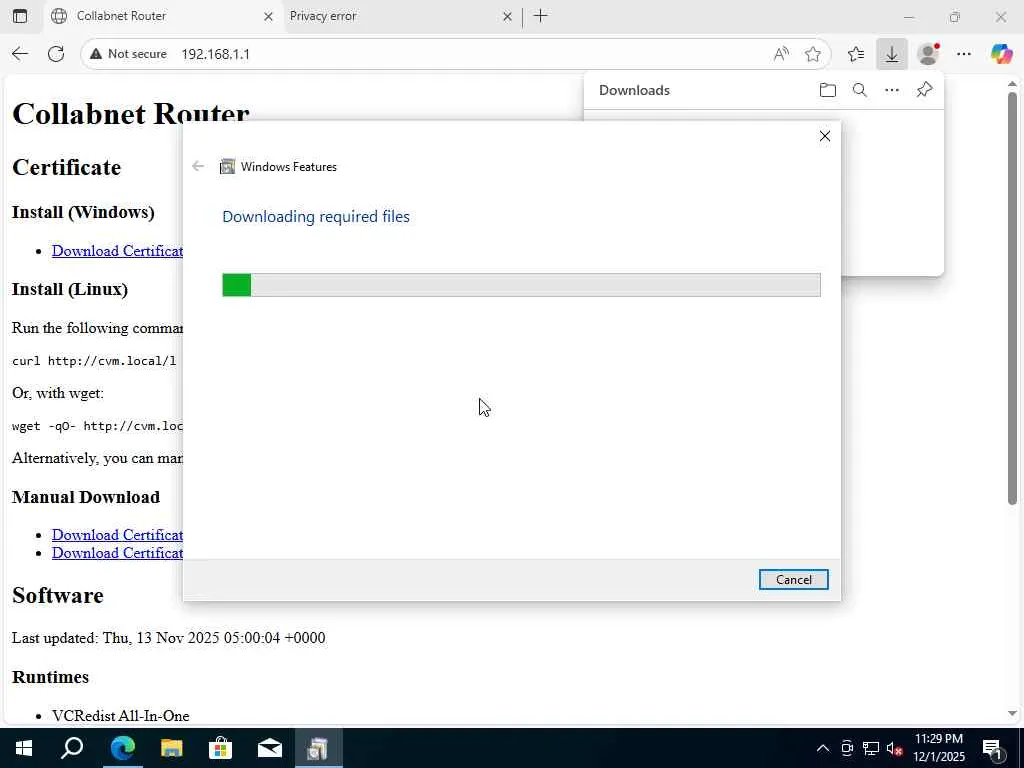Open the browser profile icon
Screen dimensions: 1024x768
pos(928,54)
